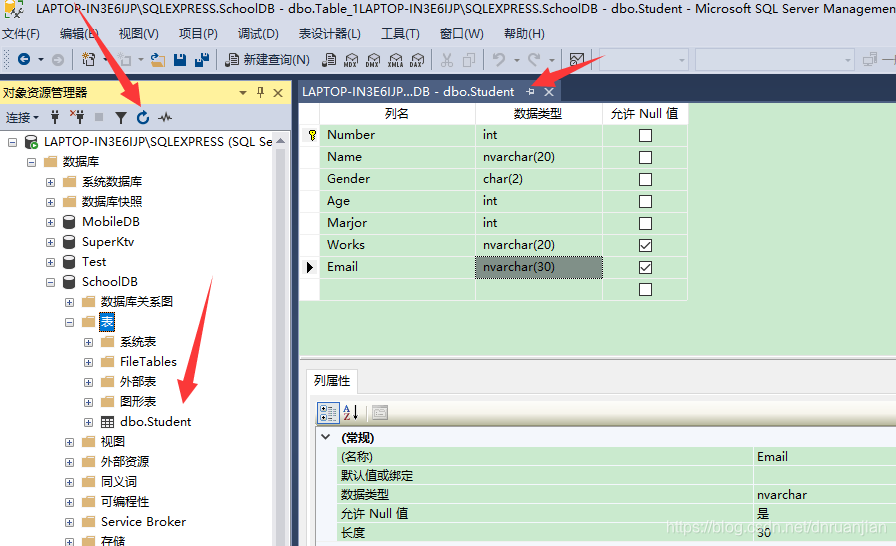Click the copy icon in the toolbar
The image size is (896, 546).
click(469, 60)
